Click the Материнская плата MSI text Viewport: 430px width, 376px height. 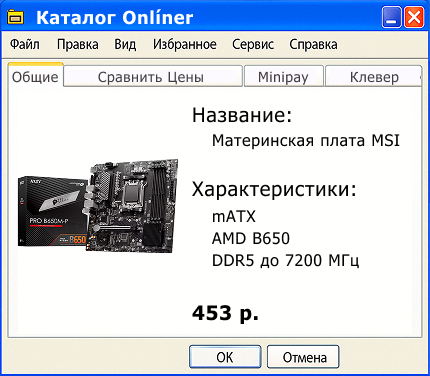coord(306,140)
